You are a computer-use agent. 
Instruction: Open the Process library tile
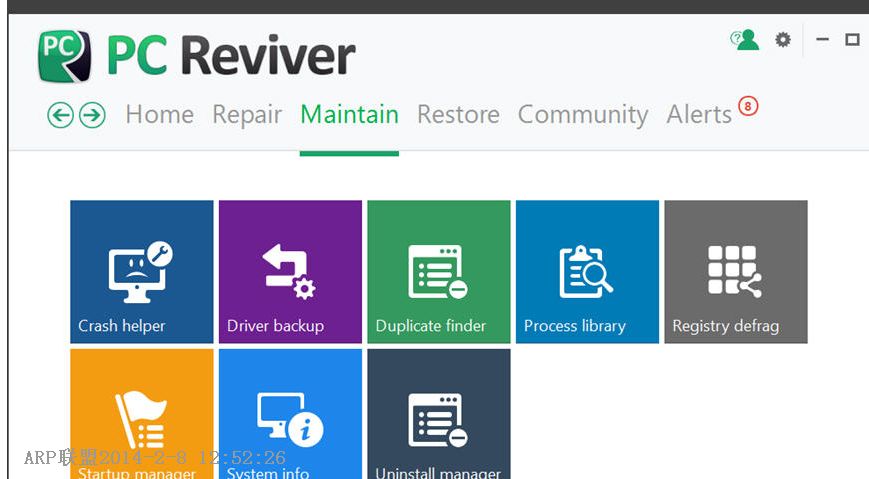[x=587, y=272]
